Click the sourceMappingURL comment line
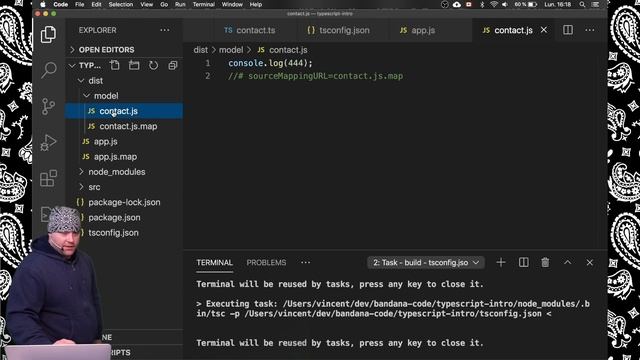 click(x=315, y=76)
